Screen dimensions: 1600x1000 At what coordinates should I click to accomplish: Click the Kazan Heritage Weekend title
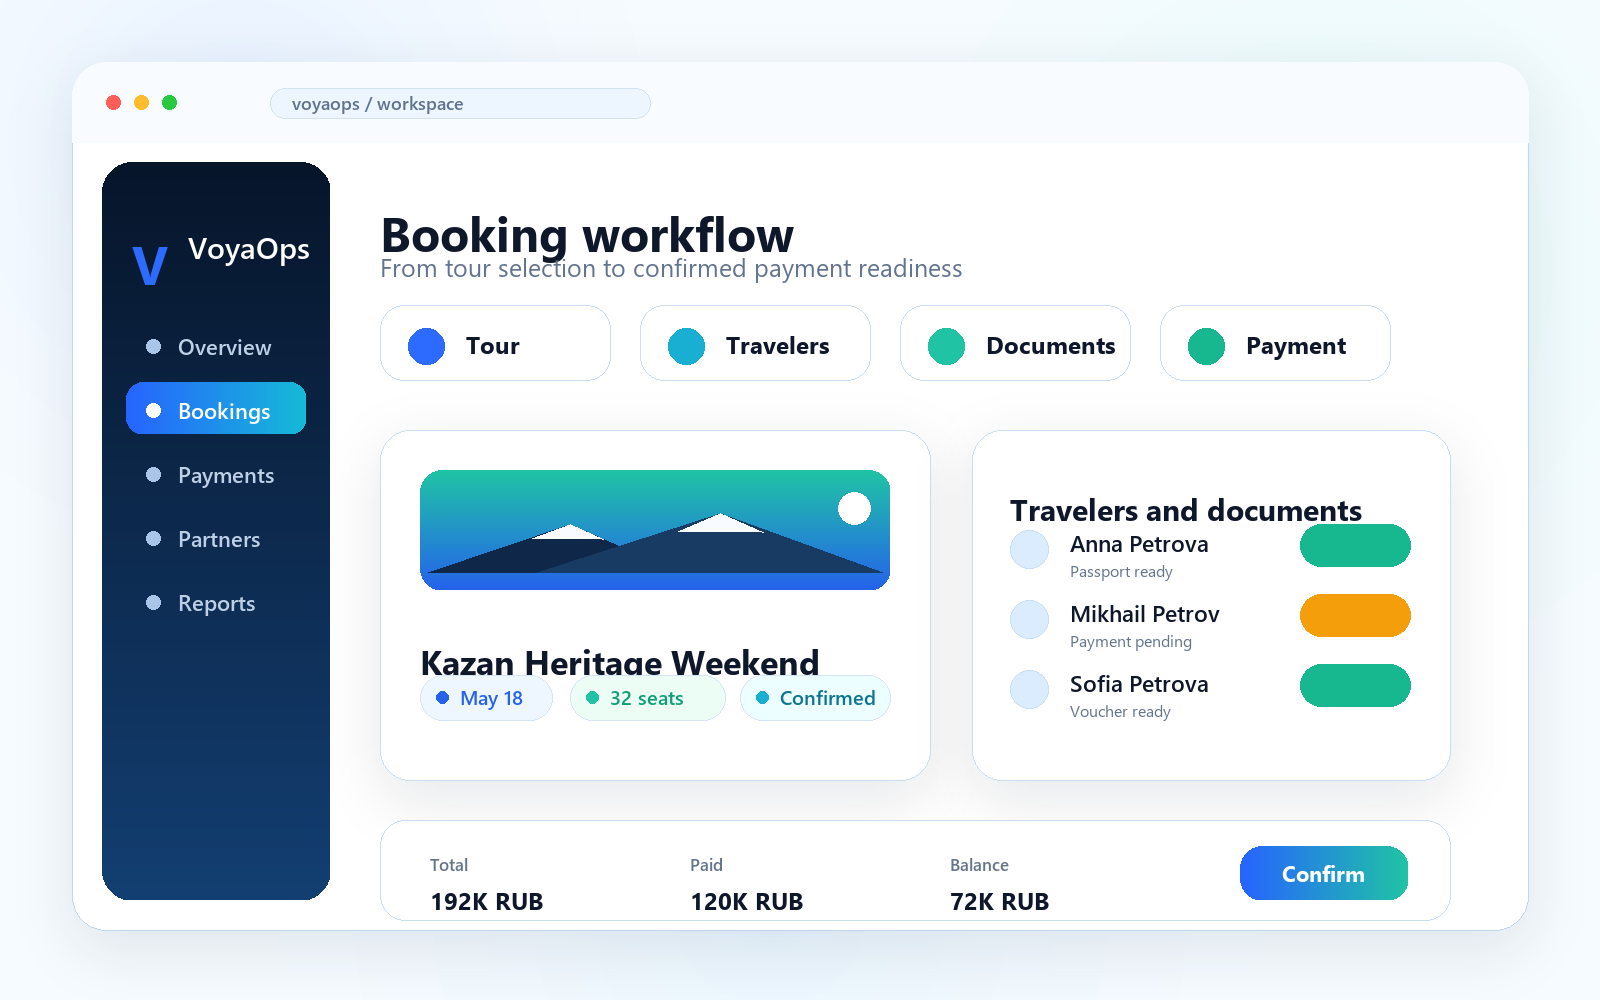pyautogui.click(x=620, y=662)
